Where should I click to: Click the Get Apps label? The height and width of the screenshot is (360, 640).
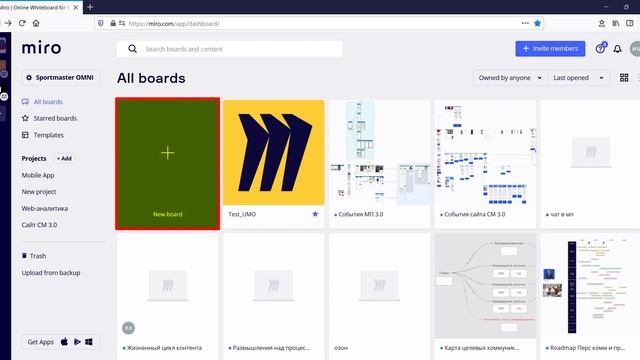pyautogui.click(x=40, y=342)
